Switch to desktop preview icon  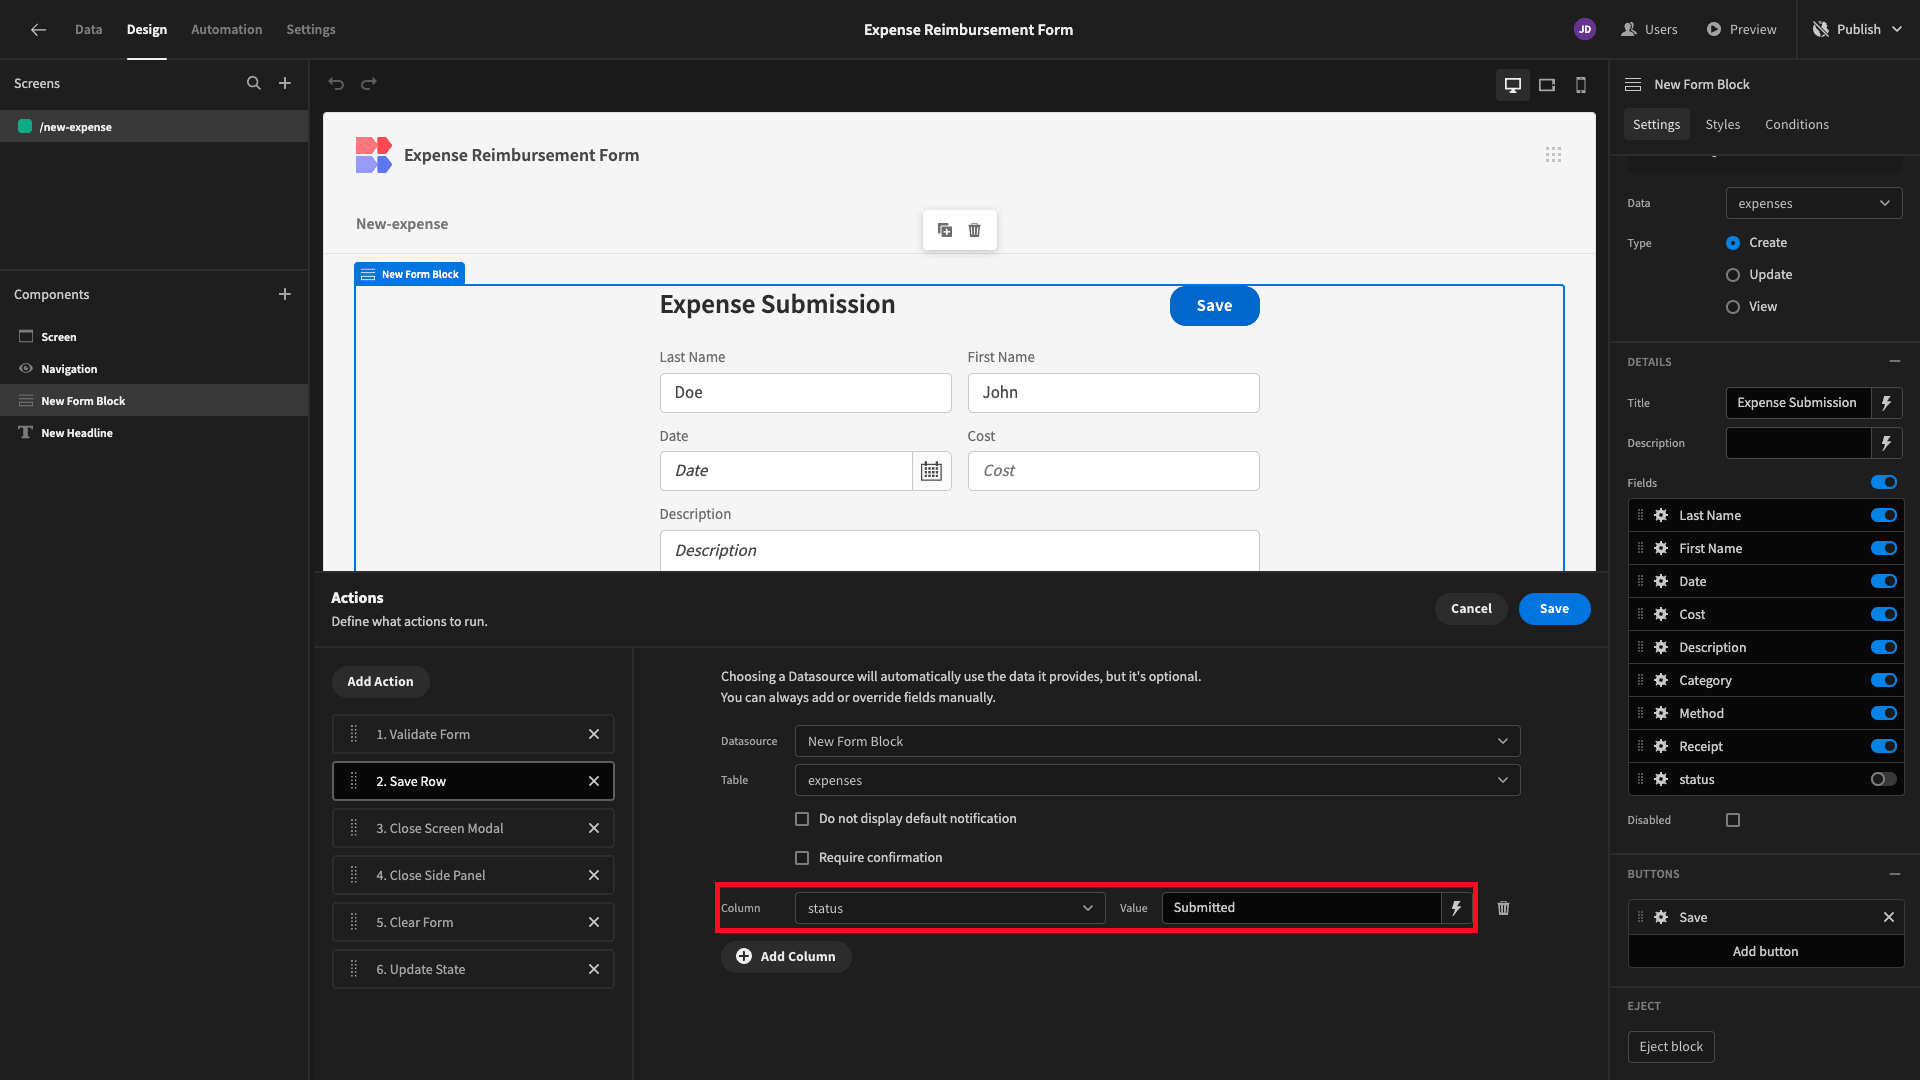coord(1513,85)
